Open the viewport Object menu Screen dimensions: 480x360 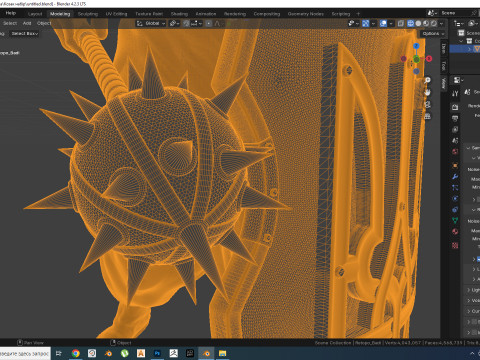pos(44,23)
